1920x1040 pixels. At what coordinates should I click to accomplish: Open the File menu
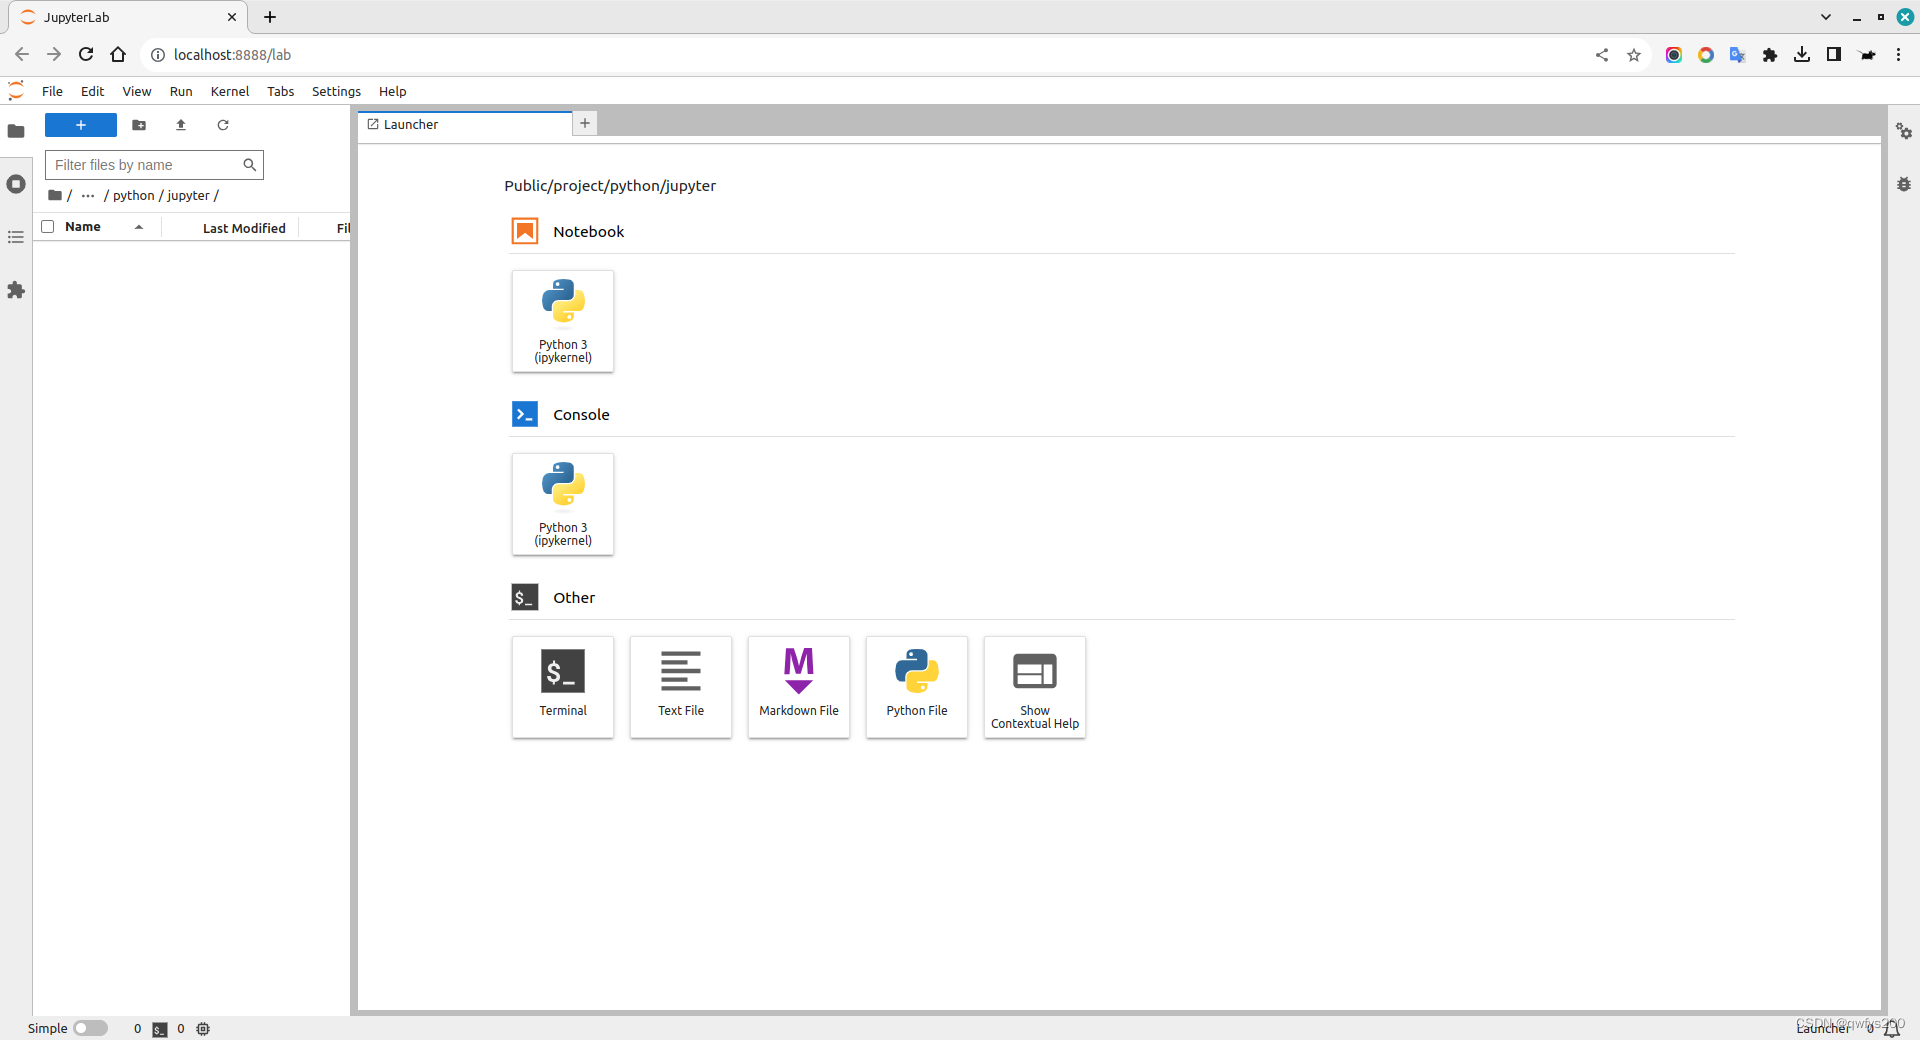pos(52,91)
